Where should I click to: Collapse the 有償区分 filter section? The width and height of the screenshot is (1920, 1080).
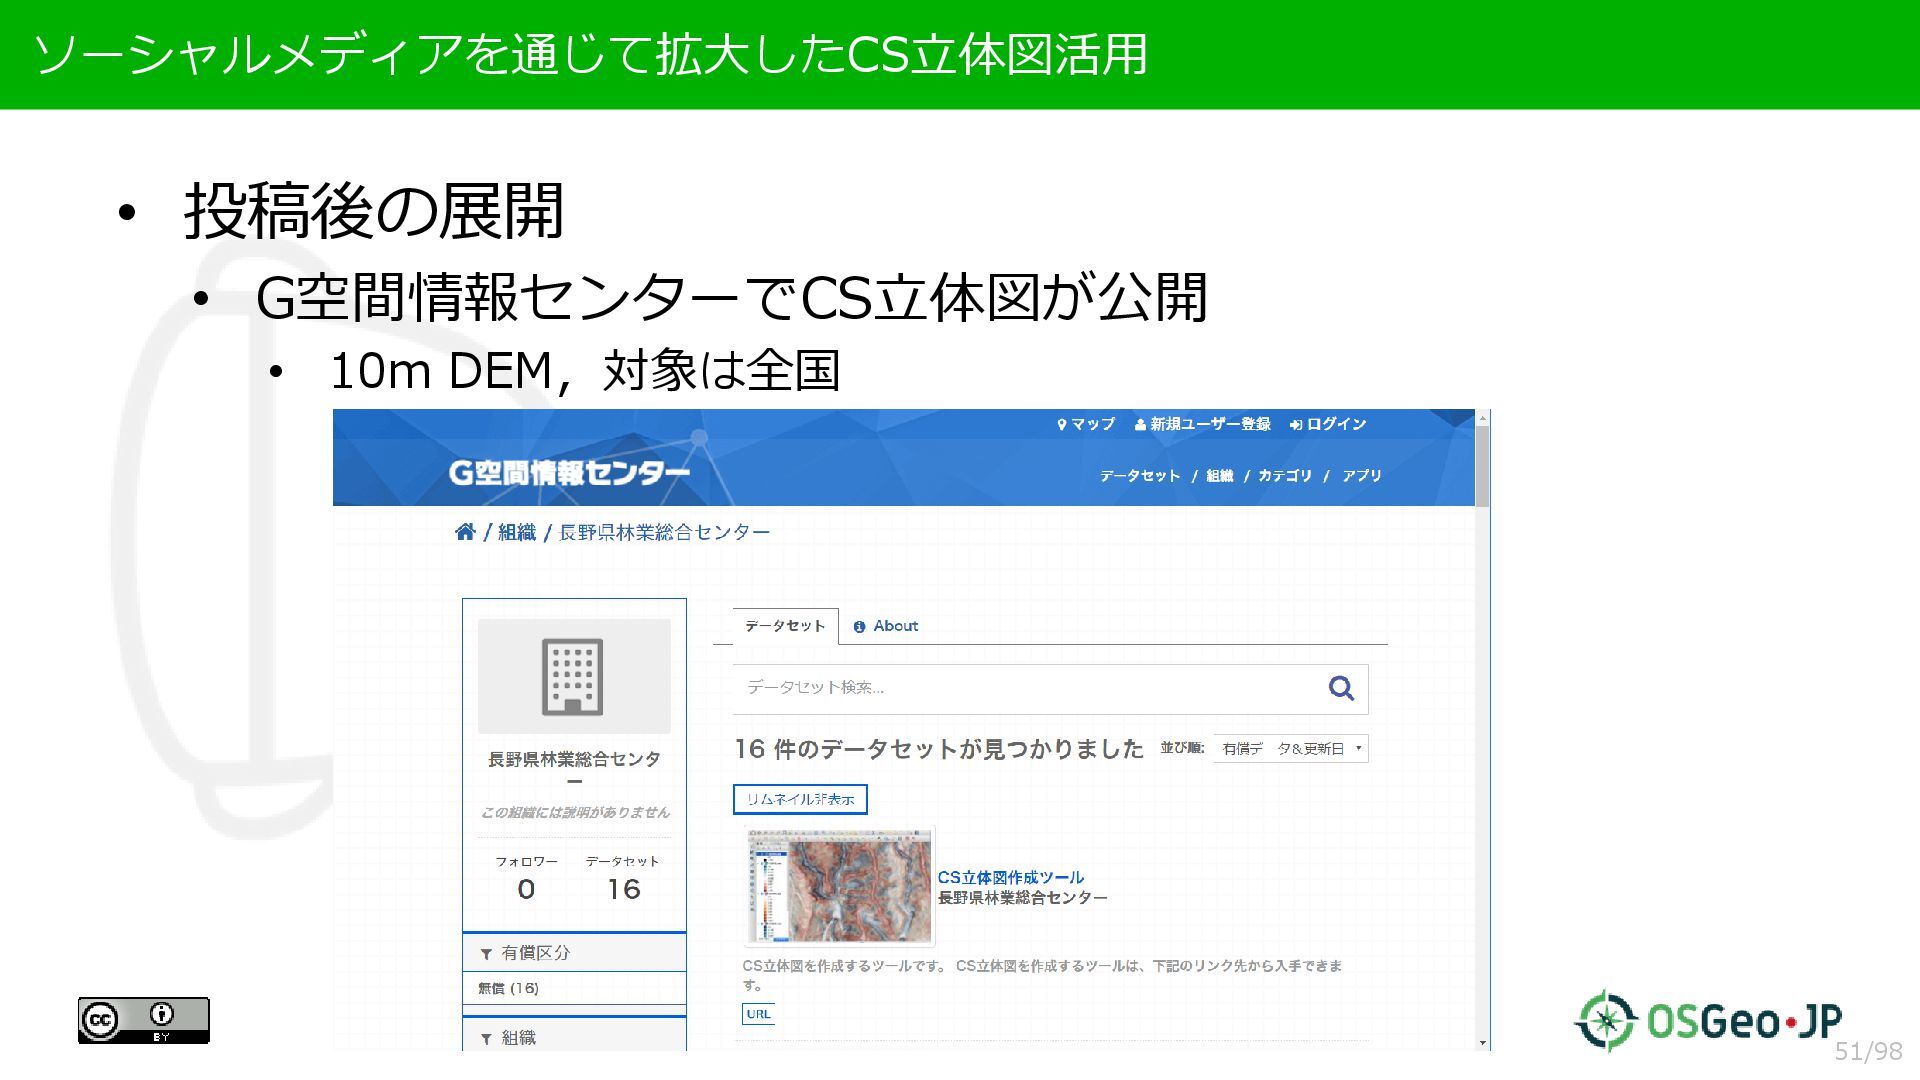536,953
